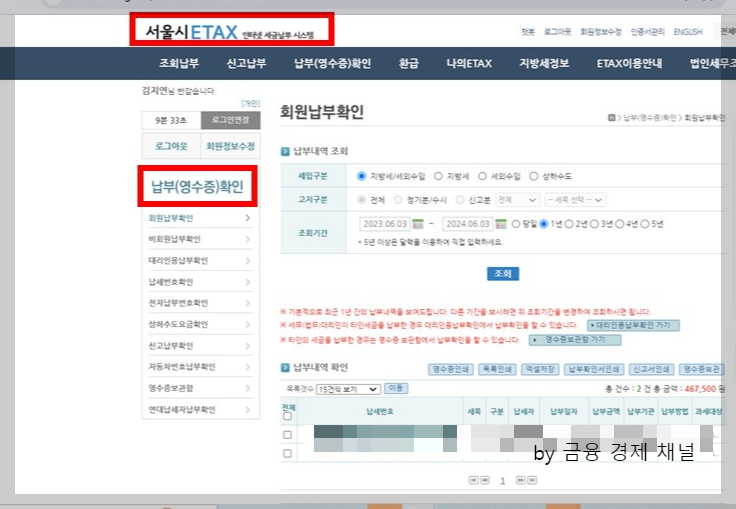Open the 세목 선택 dropdown
The image size is (736, 509).
tap(575, 200)
